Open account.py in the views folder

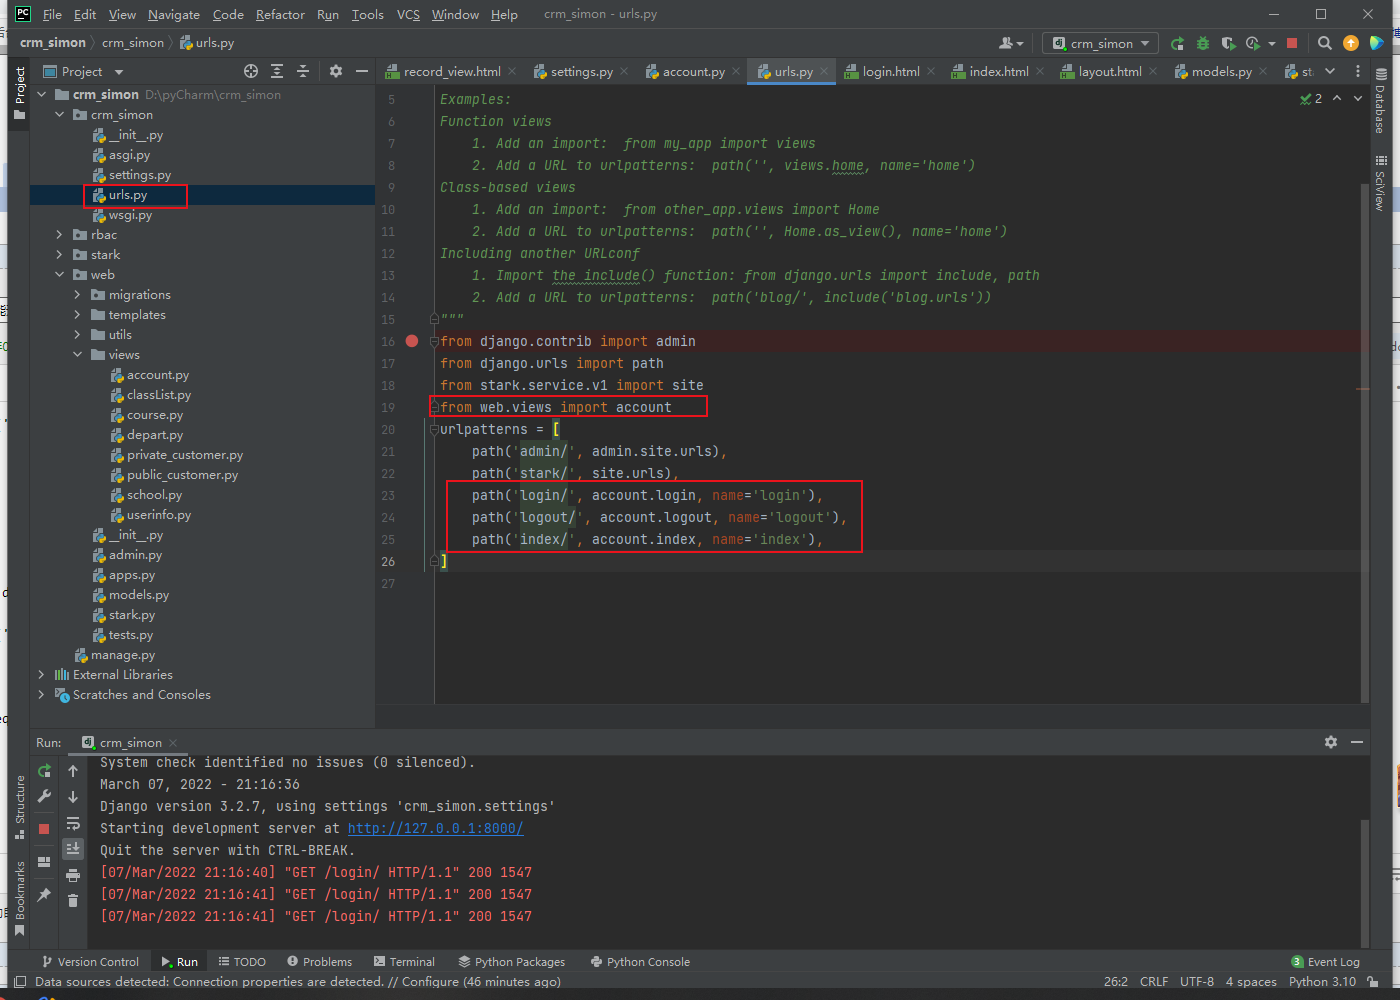click(157, 375)
